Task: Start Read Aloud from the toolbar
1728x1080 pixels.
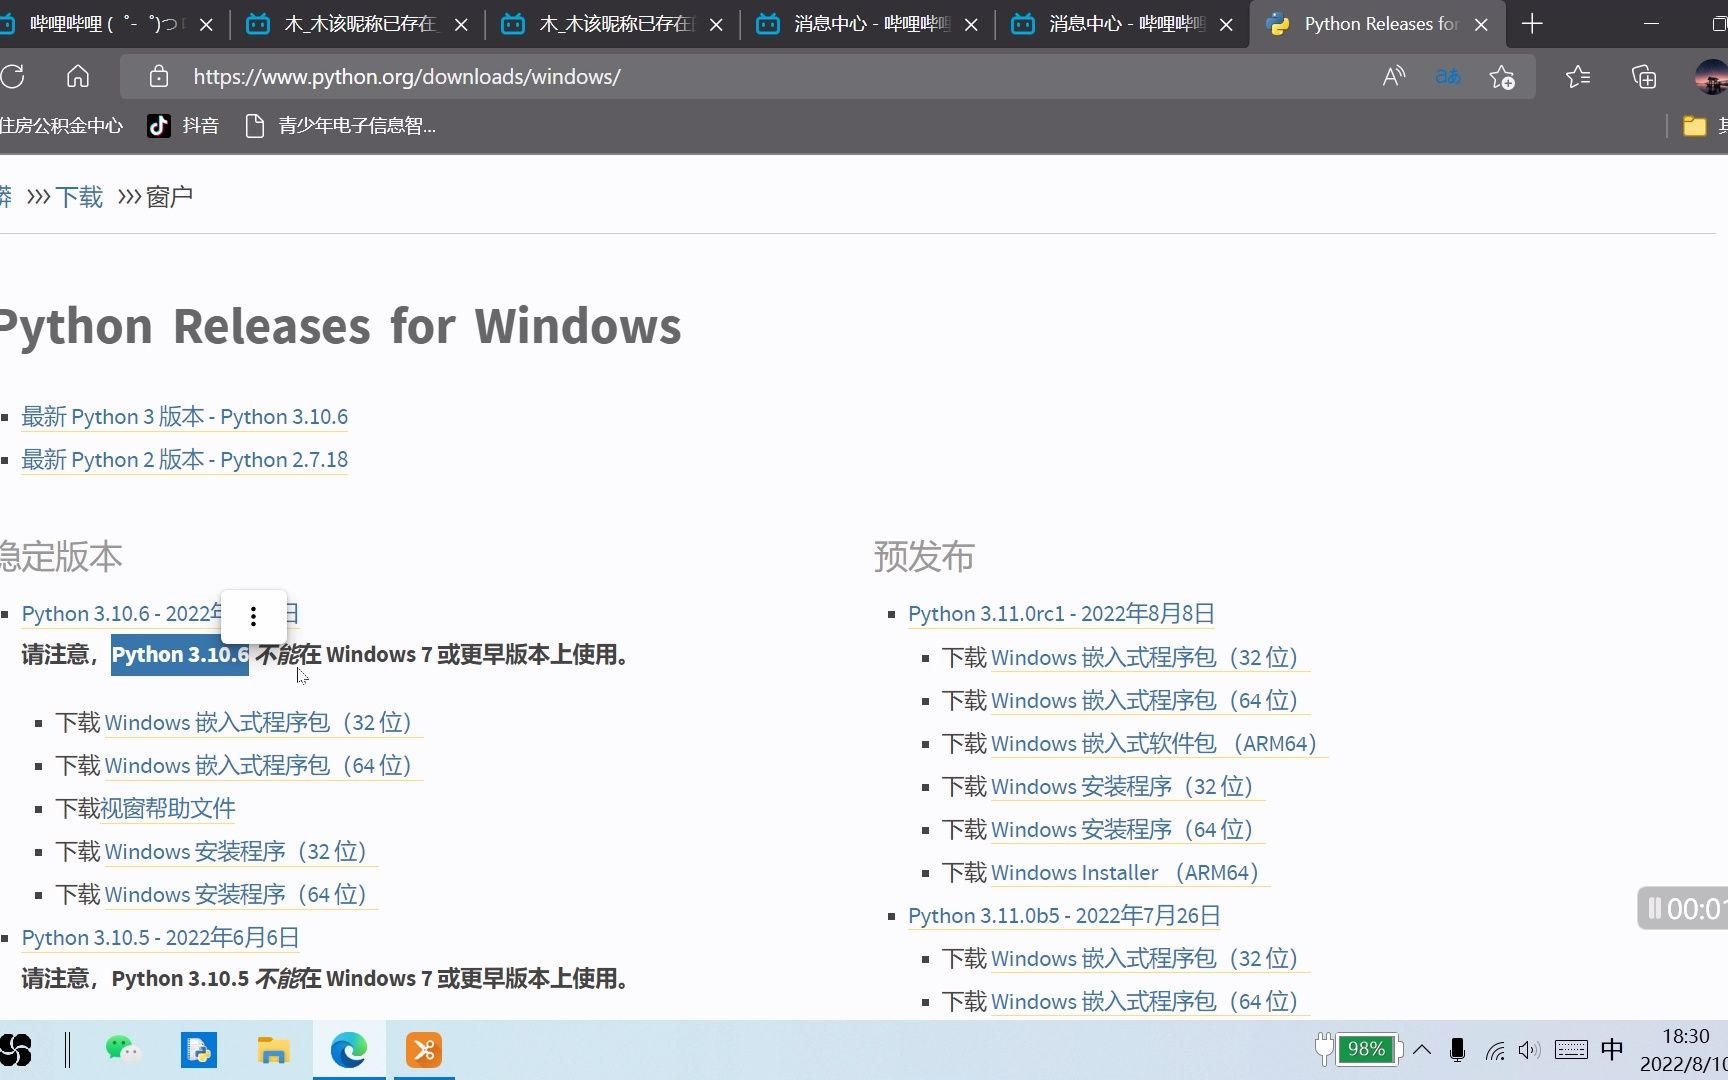Action: coord(1393,76)
